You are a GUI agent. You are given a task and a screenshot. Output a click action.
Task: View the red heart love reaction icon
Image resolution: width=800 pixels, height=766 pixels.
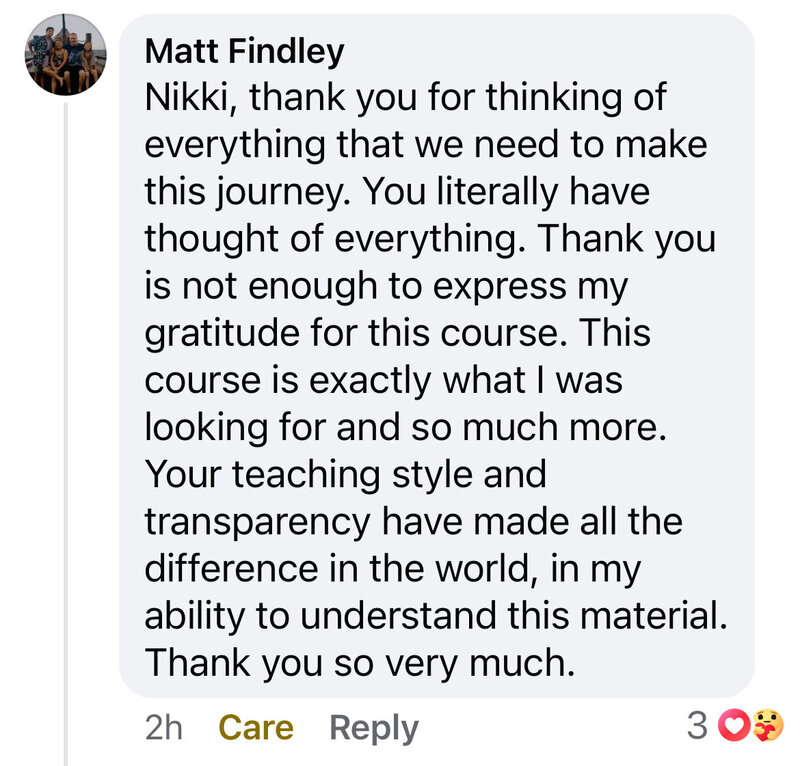tap(734, 725)
